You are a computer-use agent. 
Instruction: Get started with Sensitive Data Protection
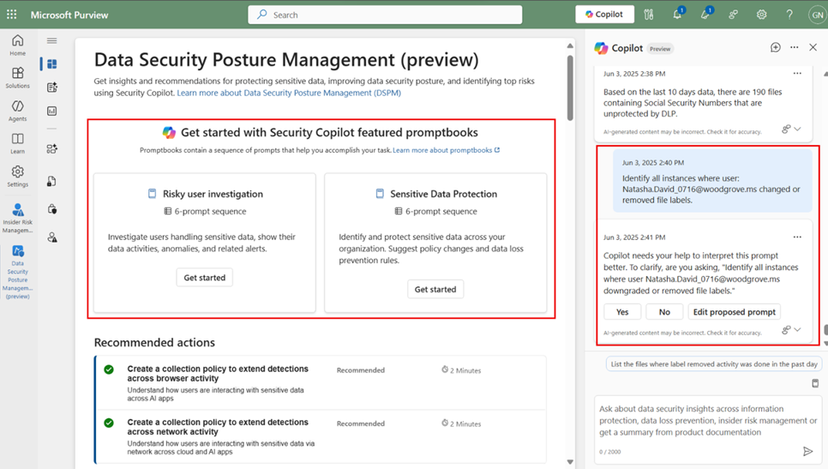click(x=435, y=289)
